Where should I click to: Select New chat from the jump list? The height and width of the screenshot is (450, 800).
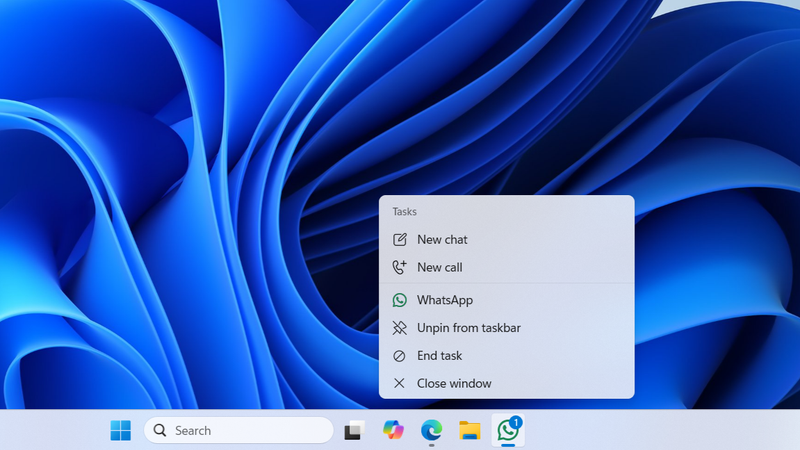click(x=442, y=240)
